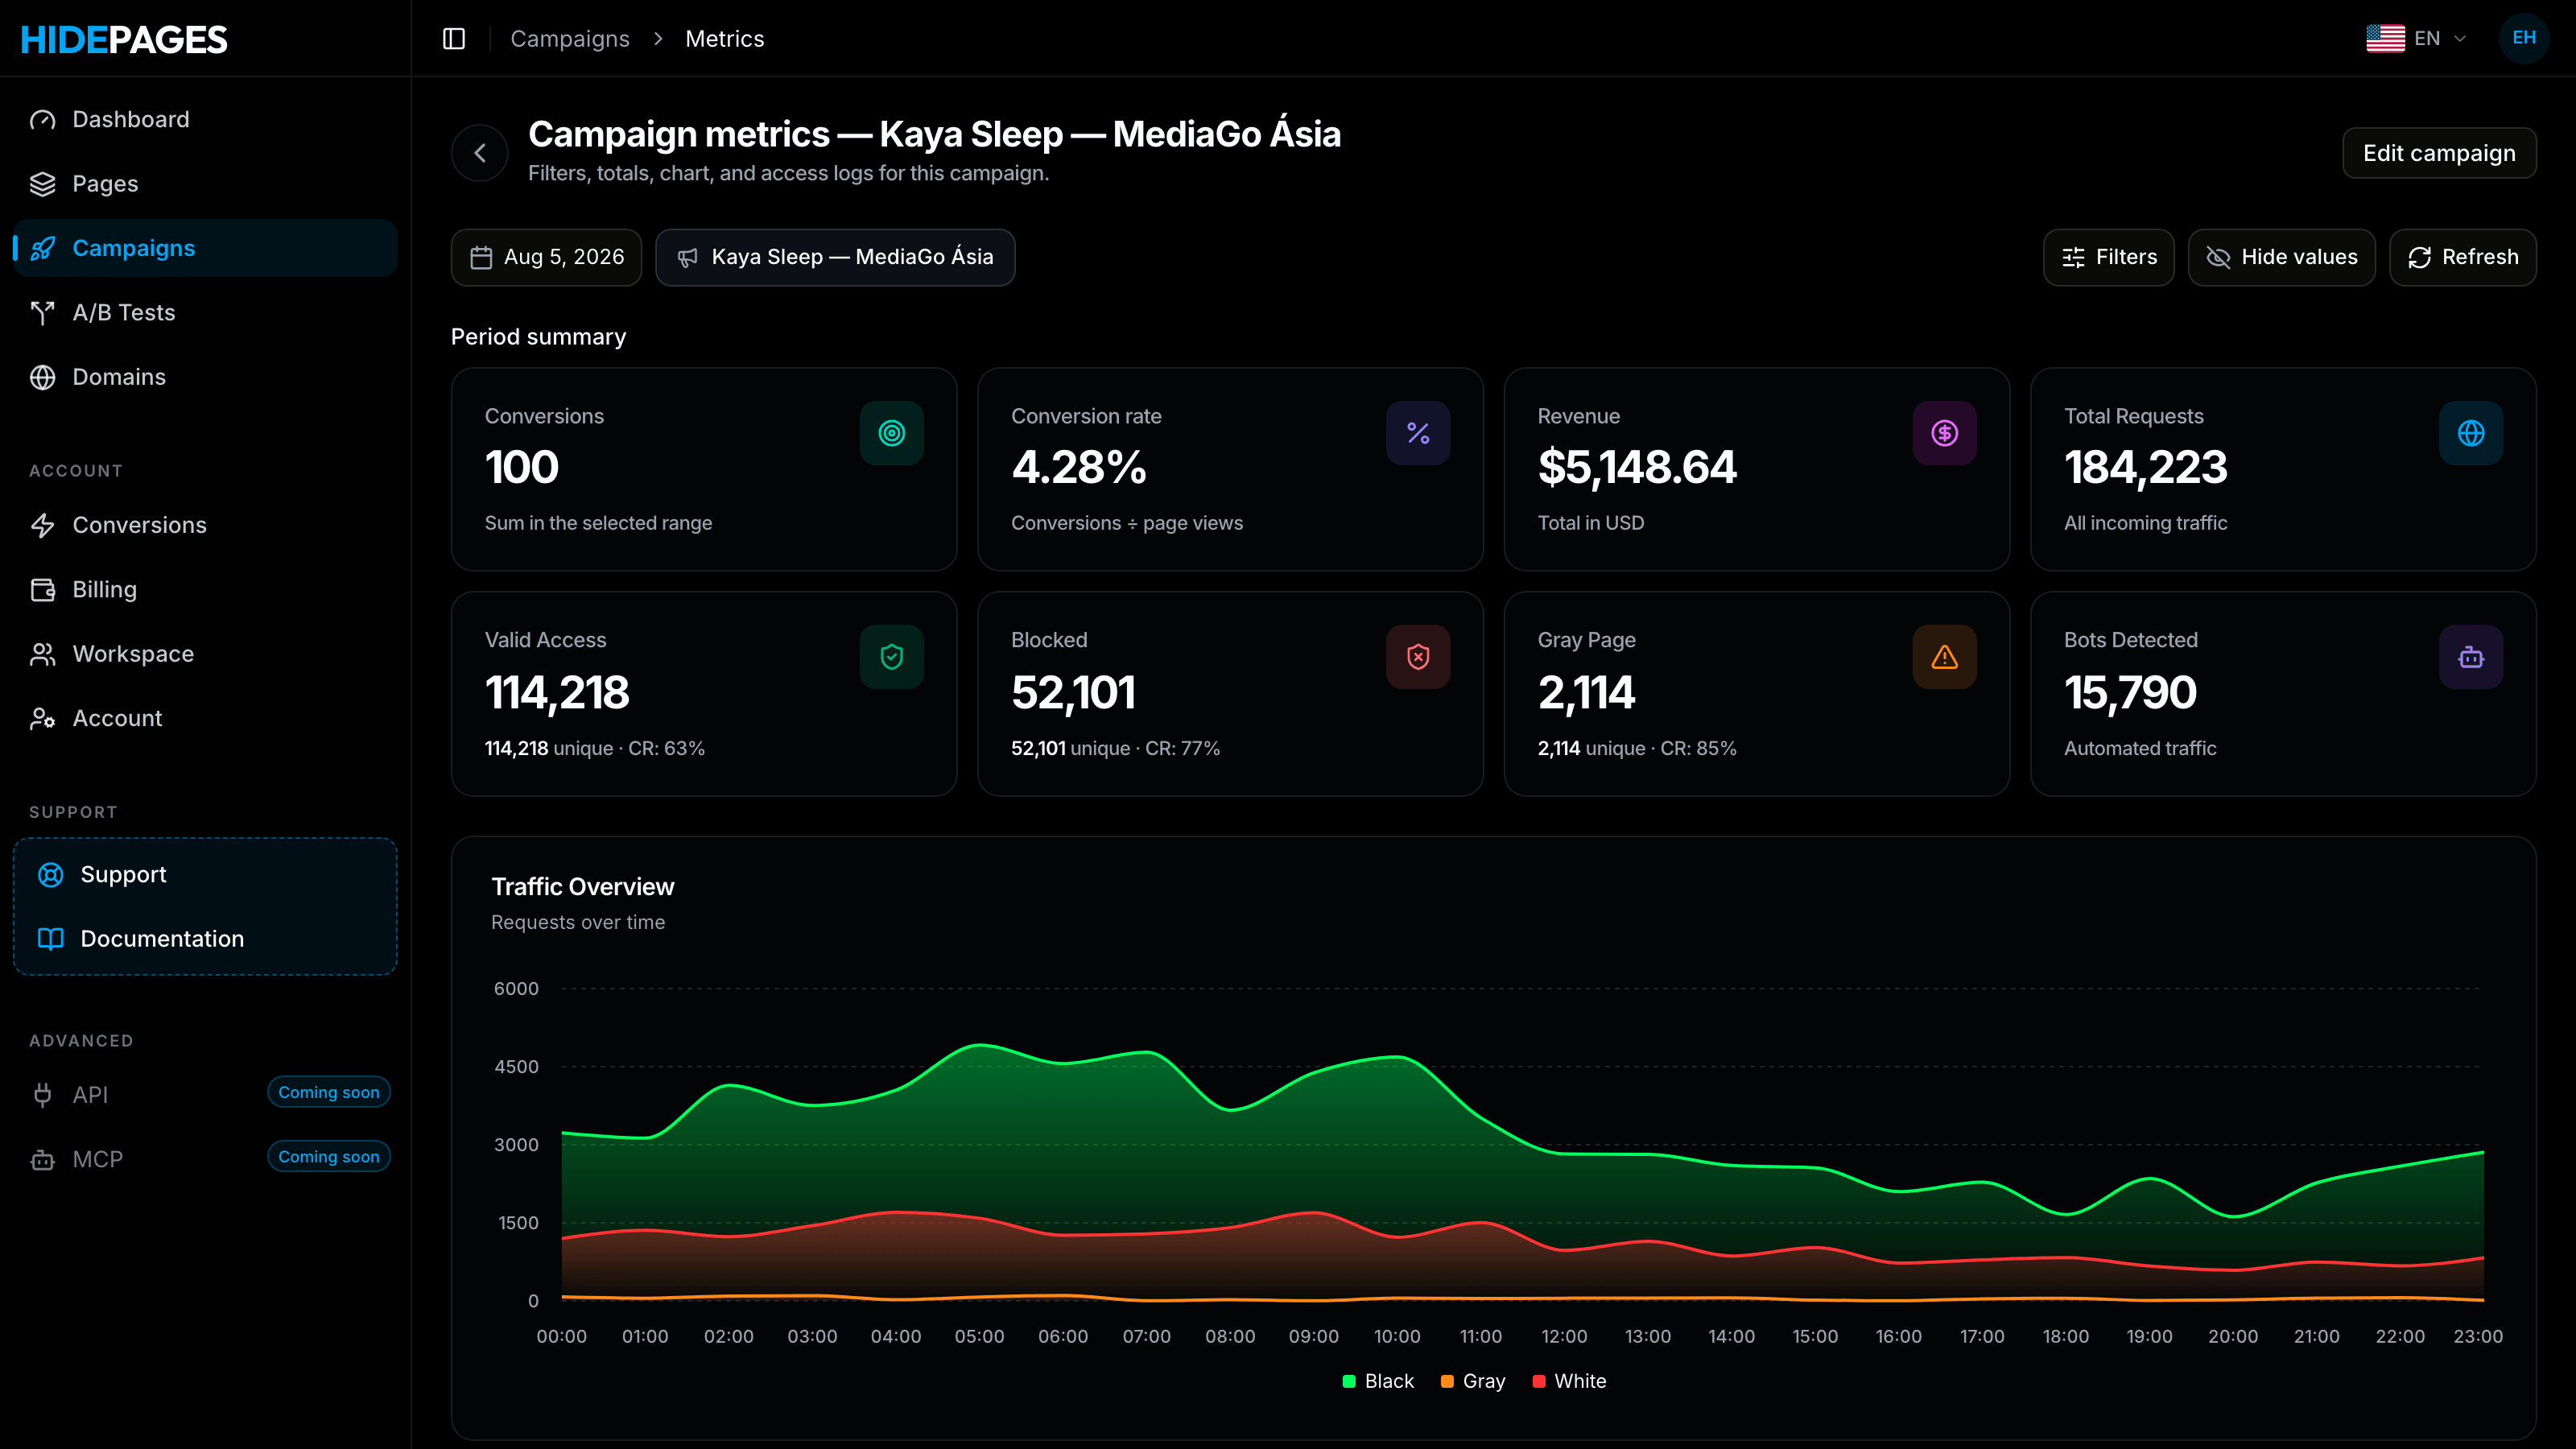Click the Support lifebuoy icon
The width and height of the screenshot is (2576, 1449).
[x=50, y=875]
